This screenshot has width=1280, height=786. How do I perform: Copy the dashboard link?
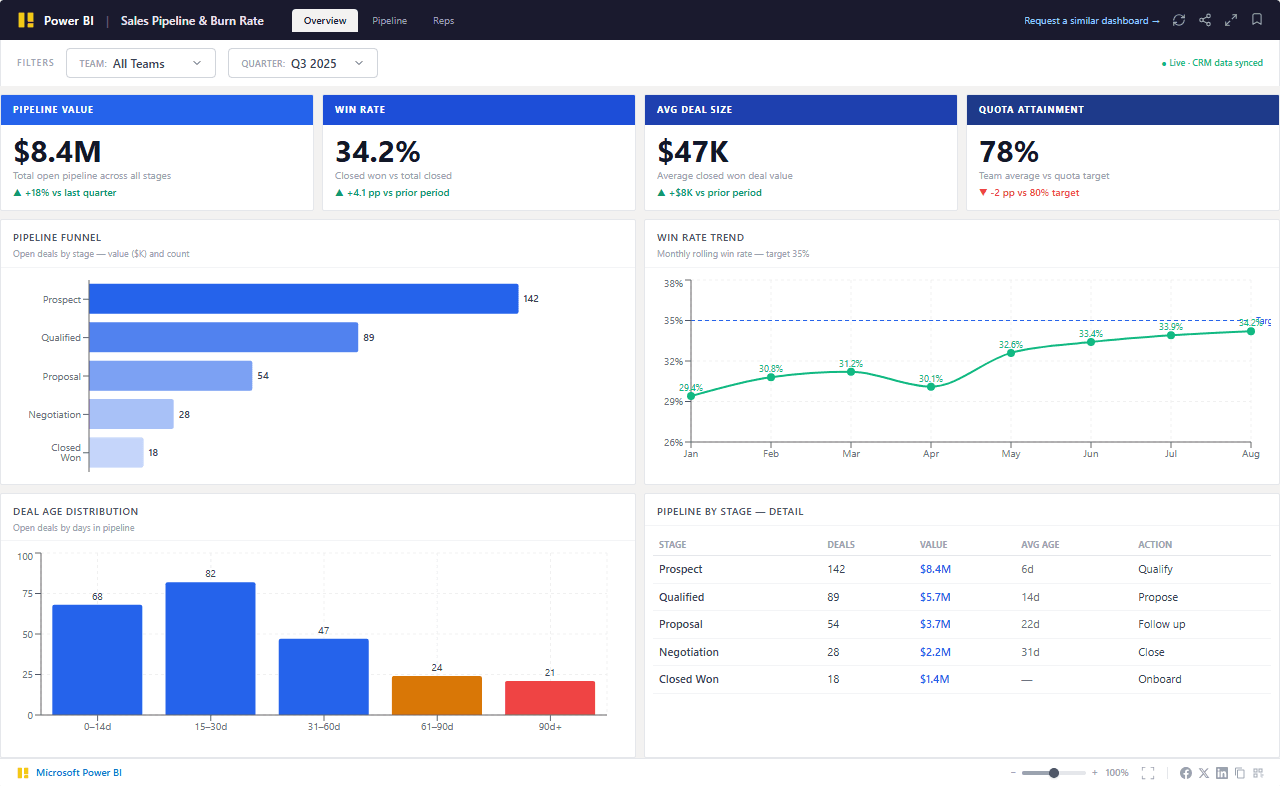1240,773
